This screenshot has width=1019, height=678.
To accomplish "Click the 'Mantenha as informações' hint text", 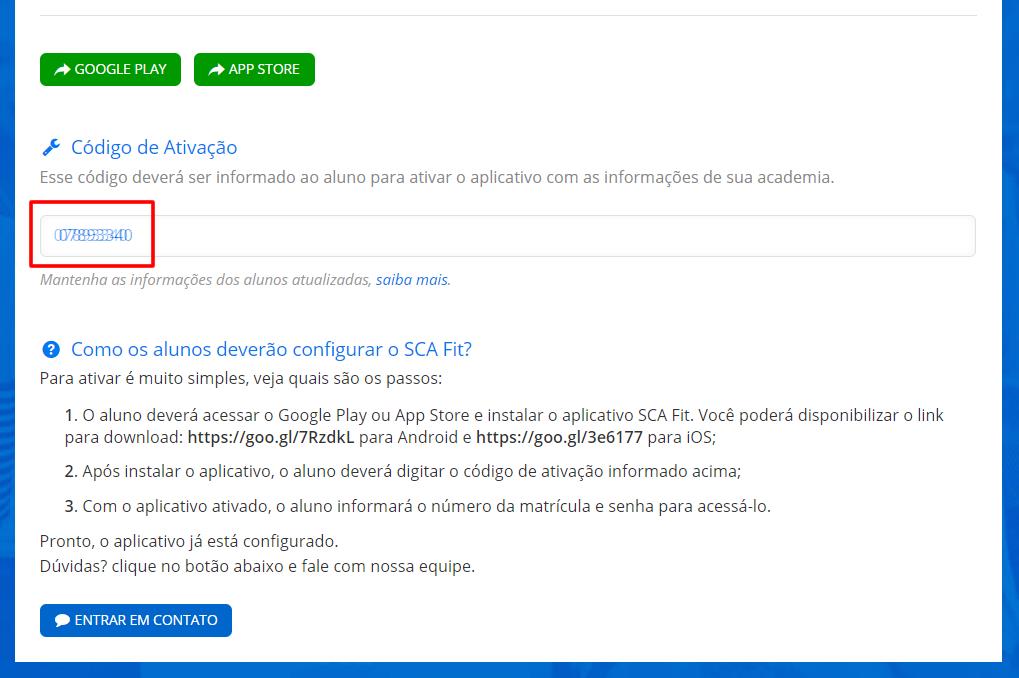I will [205, 280].
